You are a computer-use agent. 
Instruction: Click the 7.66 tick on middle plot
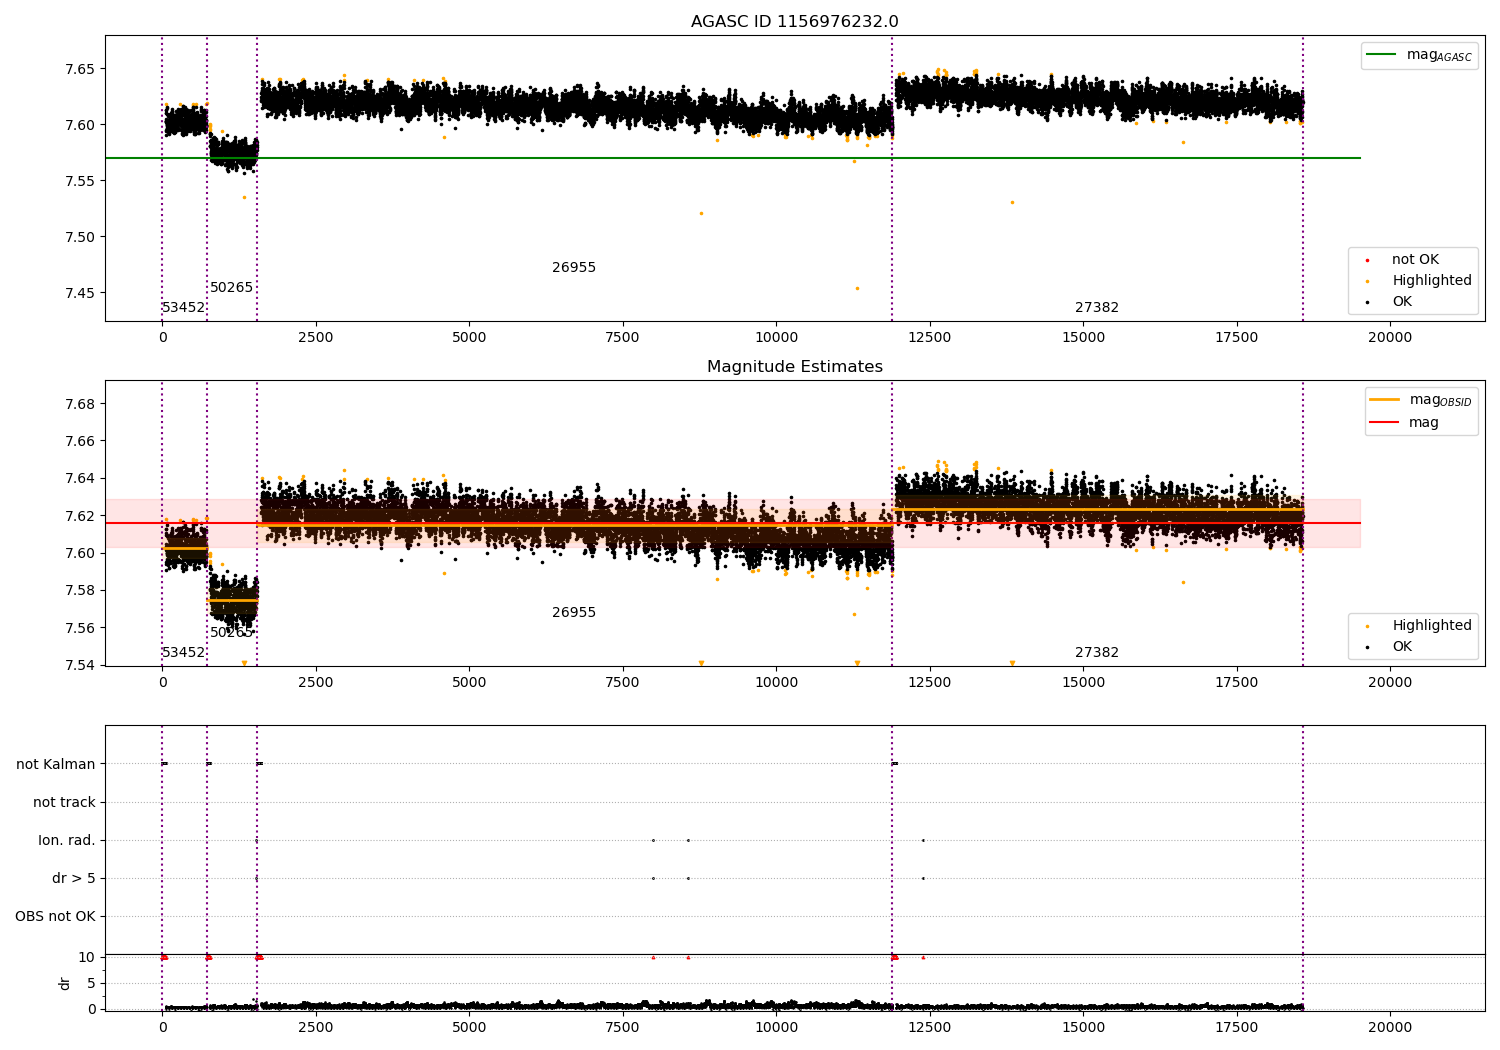click(x=80, y=441)
